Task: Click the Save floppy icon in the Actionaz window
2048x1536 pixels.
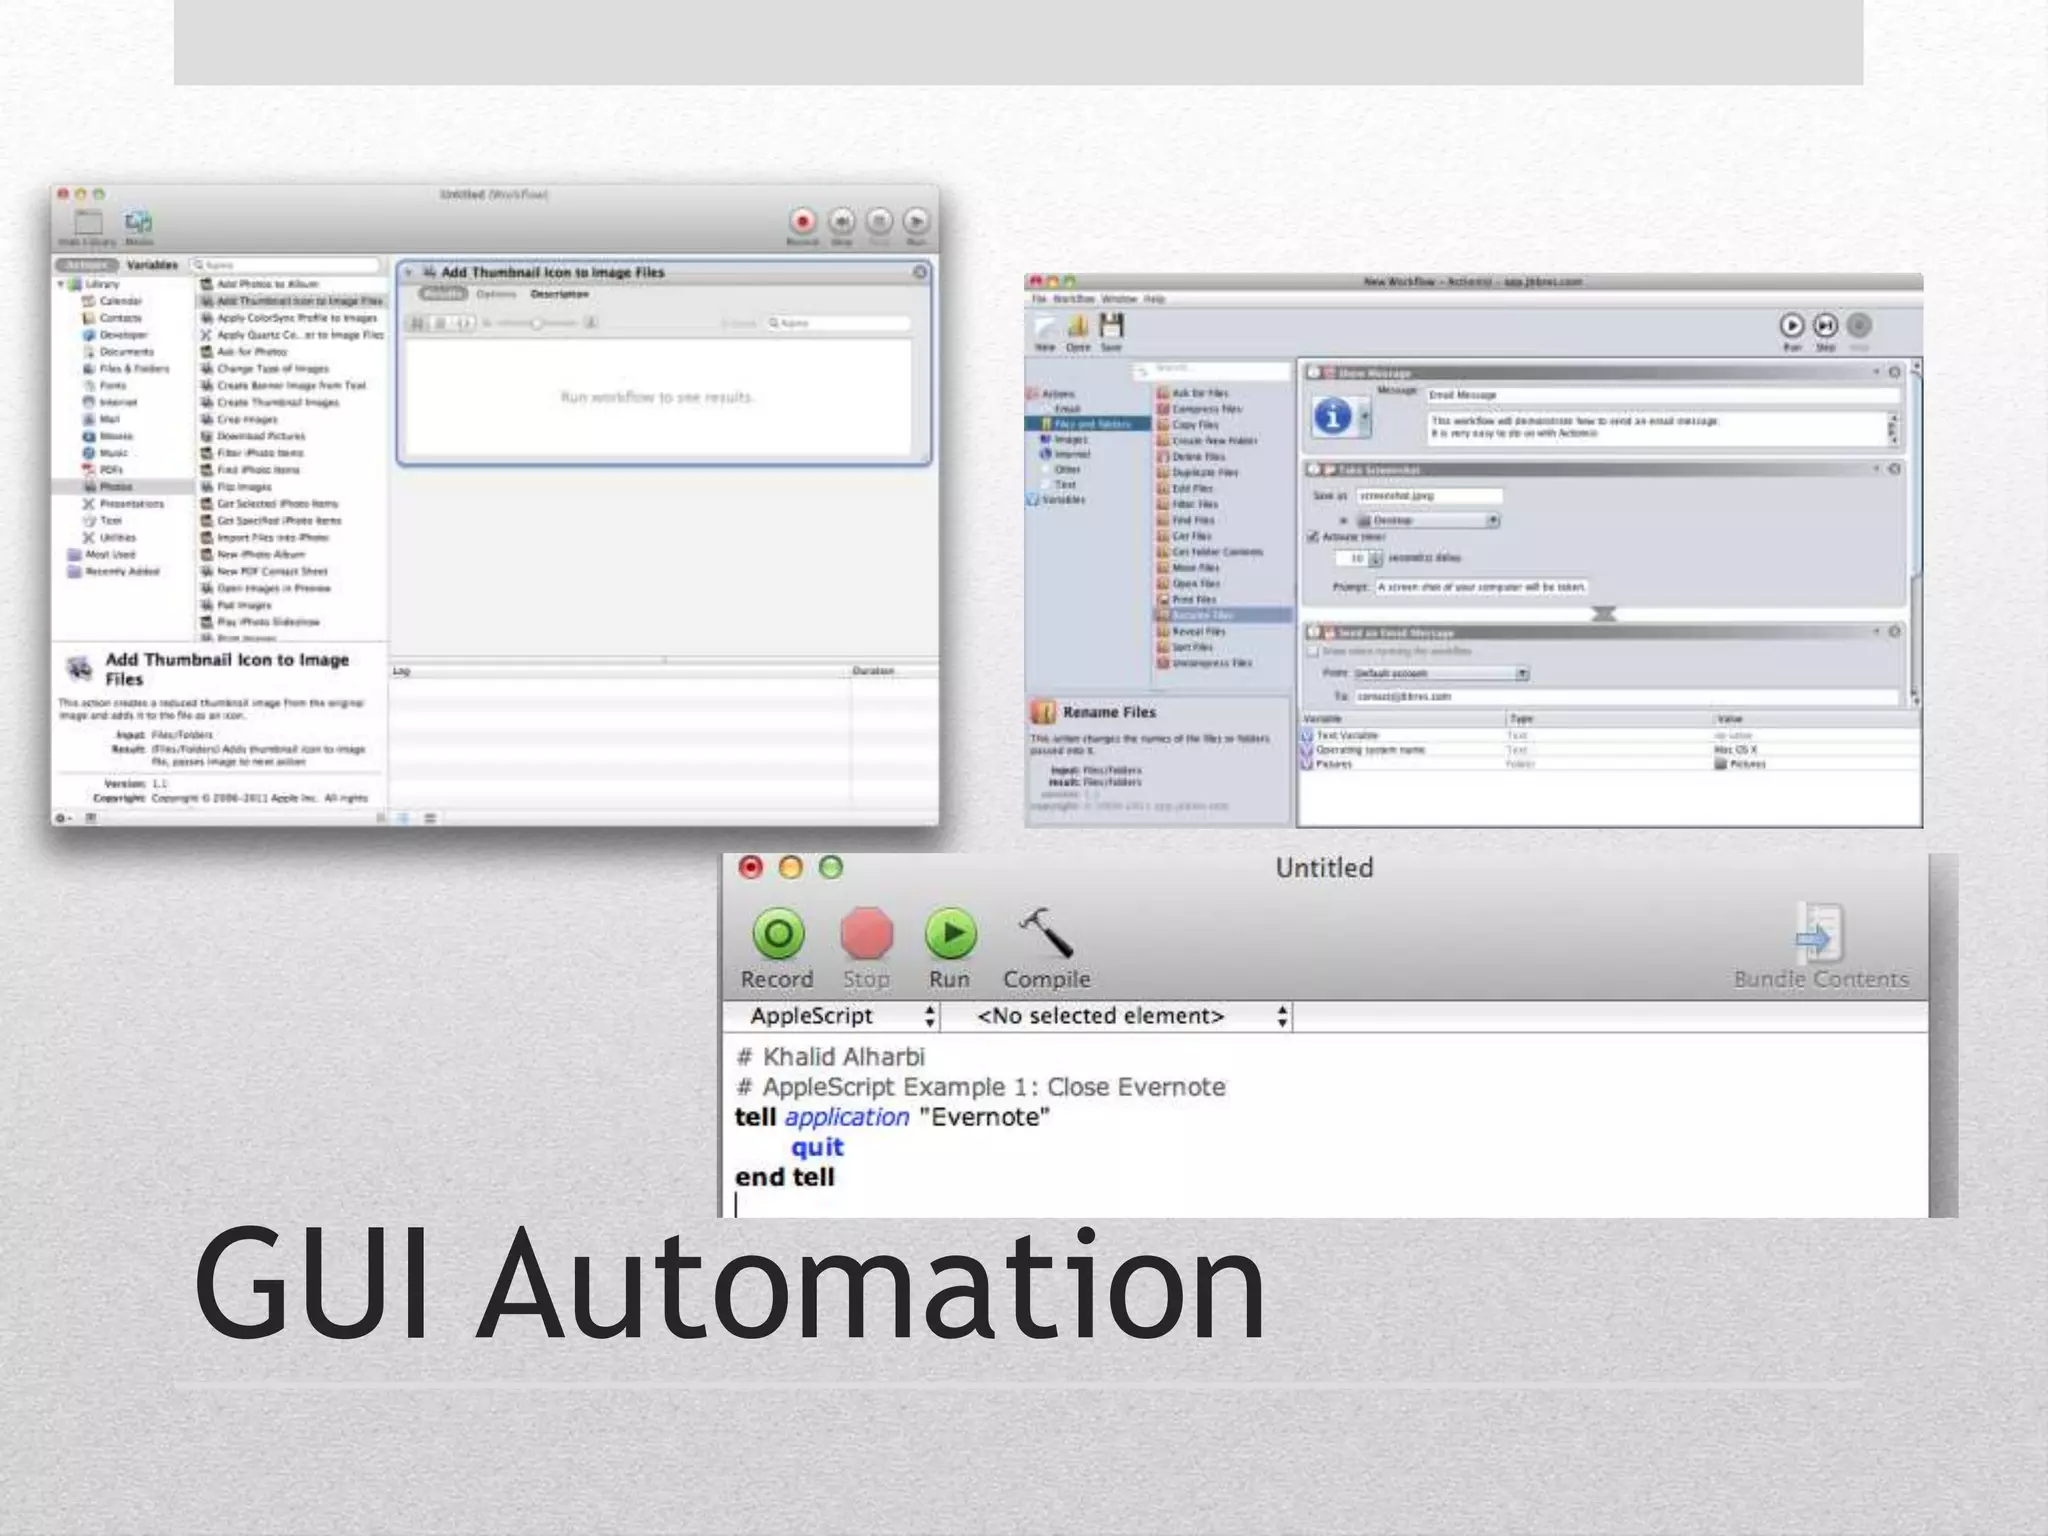Action: (1111, 331)
